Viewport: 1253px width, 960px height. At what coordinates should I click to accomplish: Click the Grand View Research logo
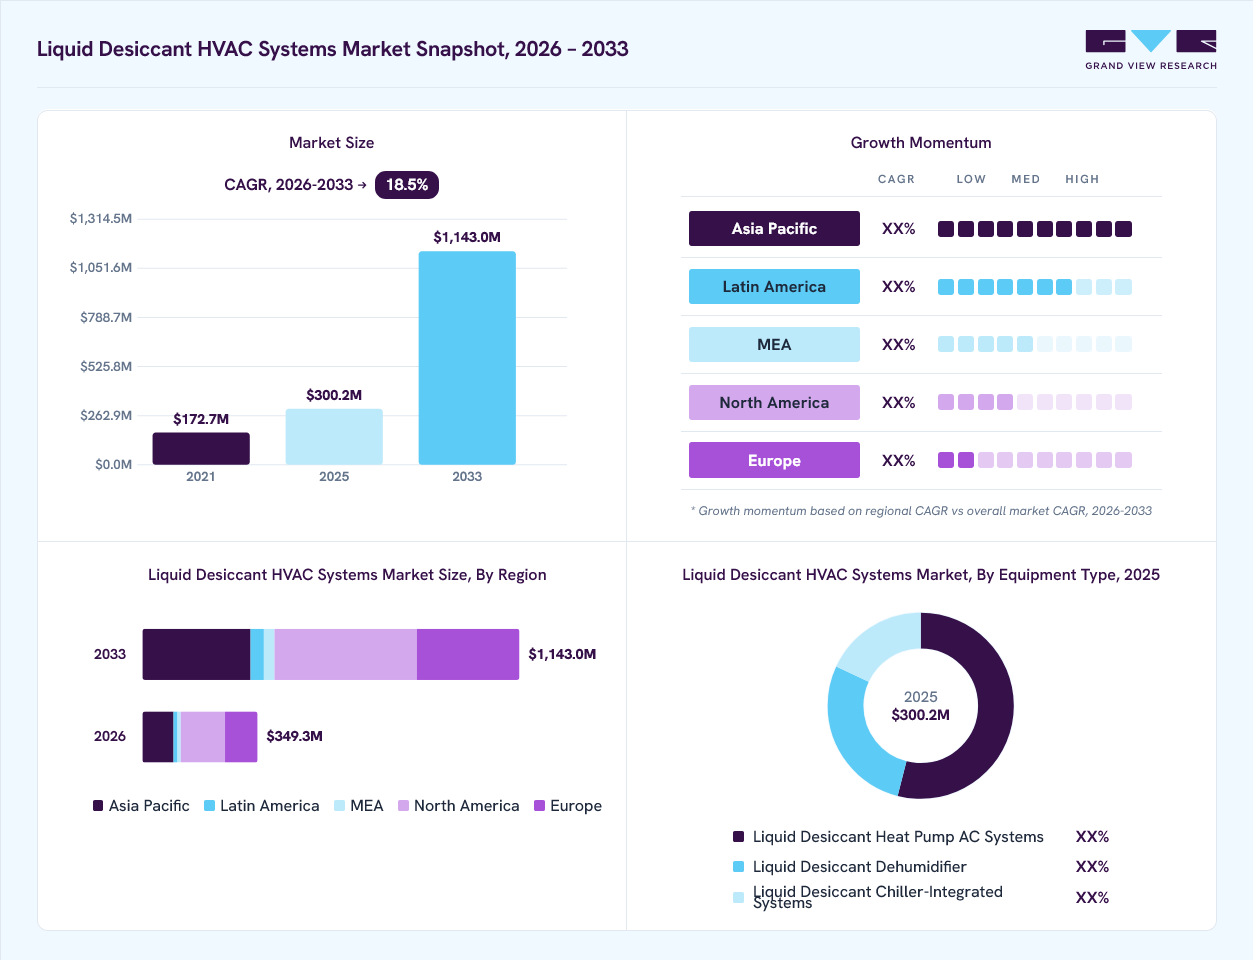point(1151,50)
